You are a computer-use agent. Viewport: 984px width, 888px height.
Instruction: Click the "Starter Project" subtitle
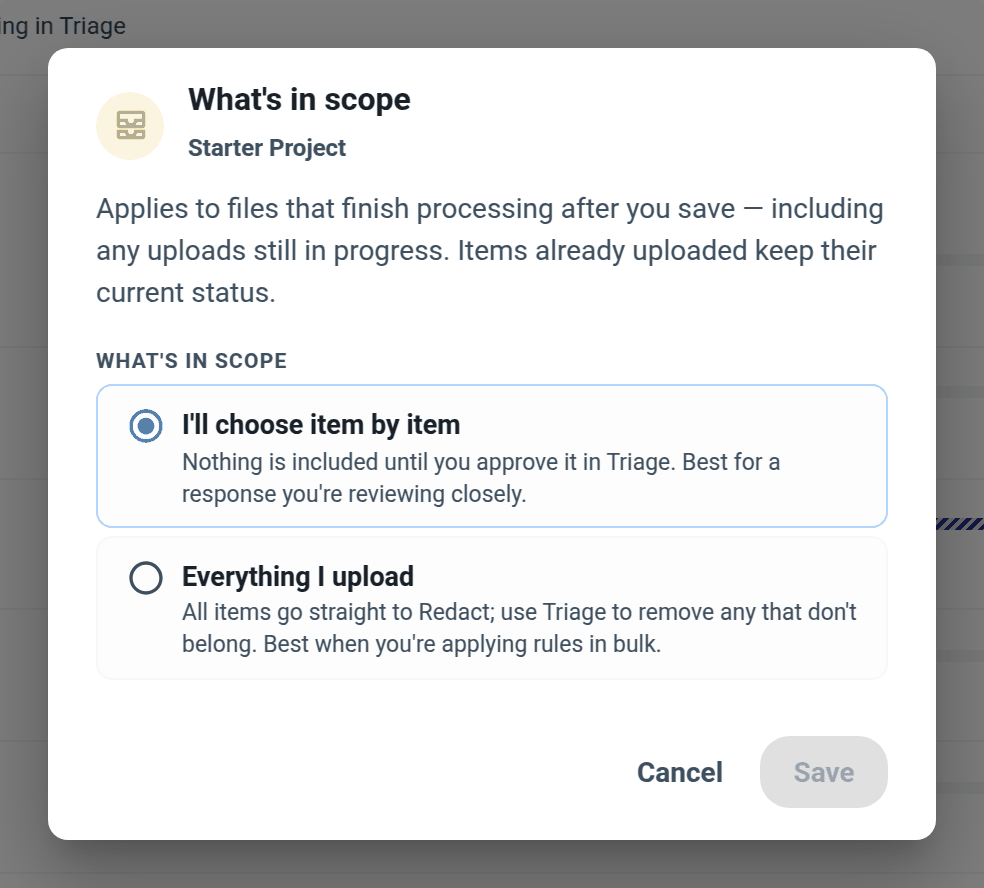[267, 148]
